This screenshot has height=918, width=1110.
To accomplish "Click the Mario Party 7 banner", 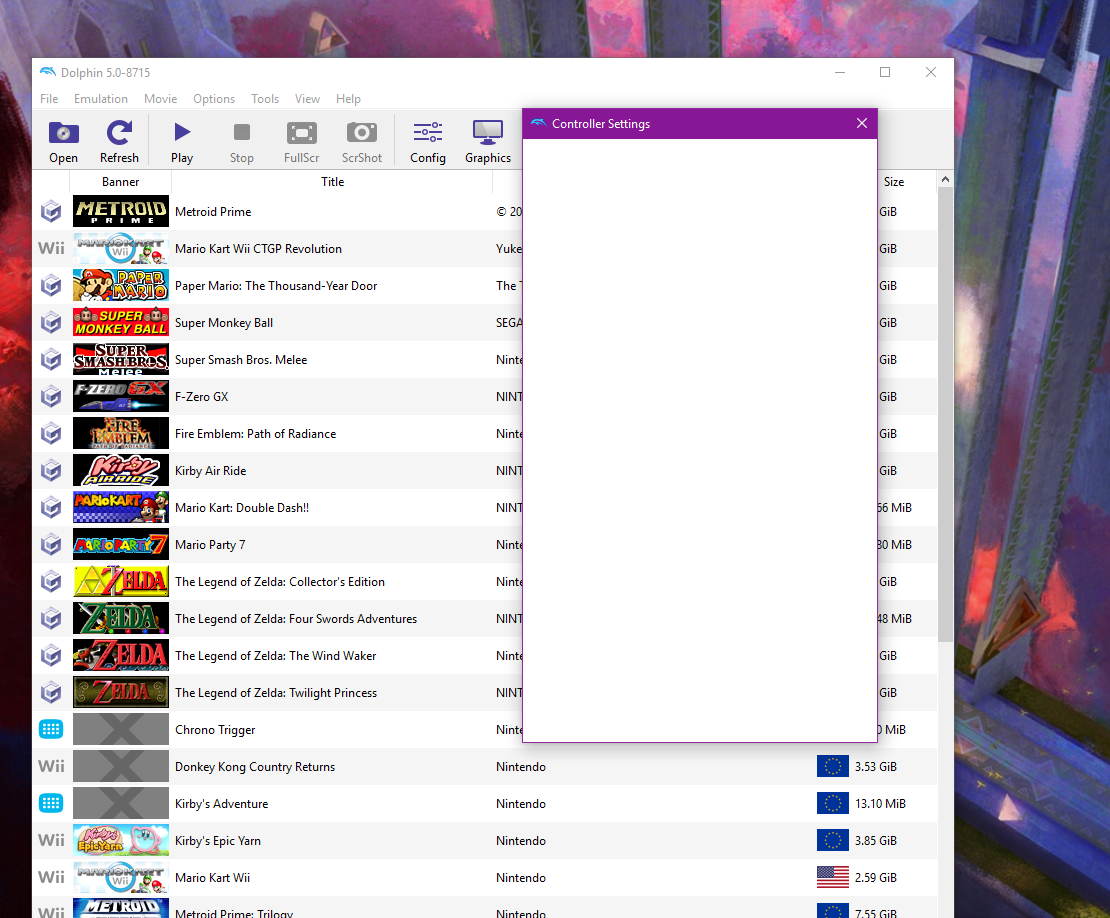I will click(121, 544).
